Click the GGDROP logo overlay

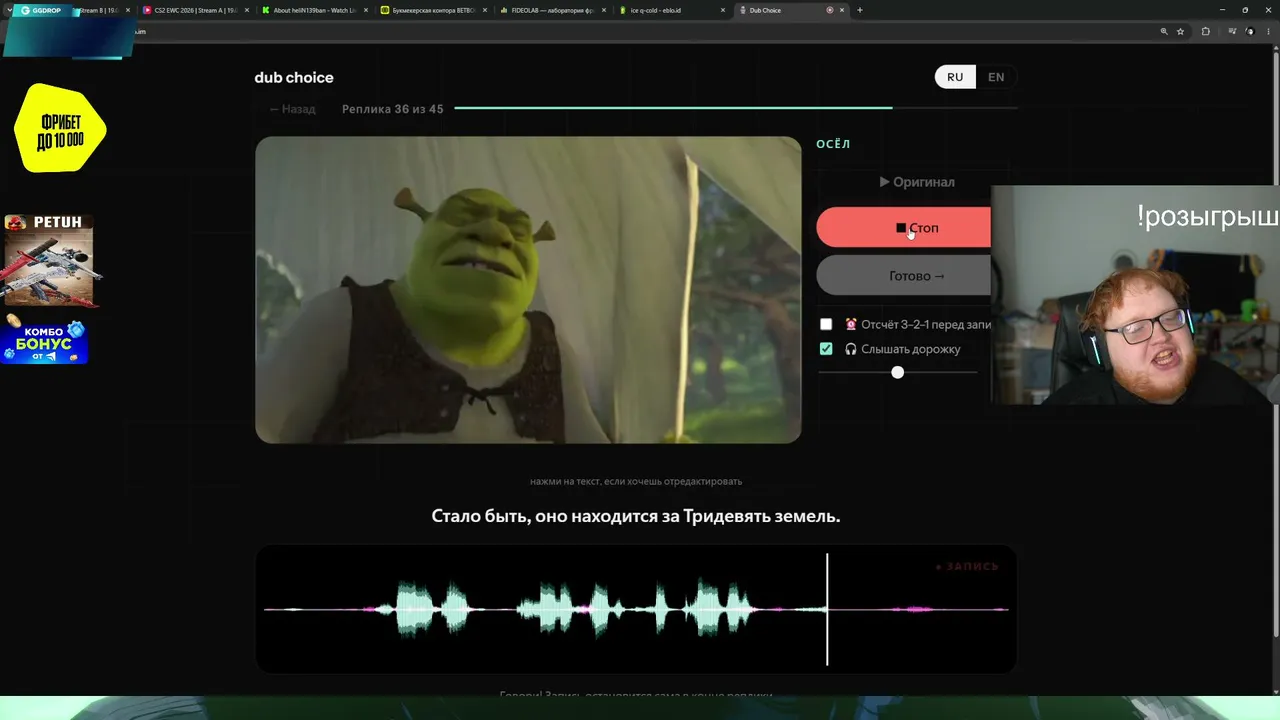40,10
